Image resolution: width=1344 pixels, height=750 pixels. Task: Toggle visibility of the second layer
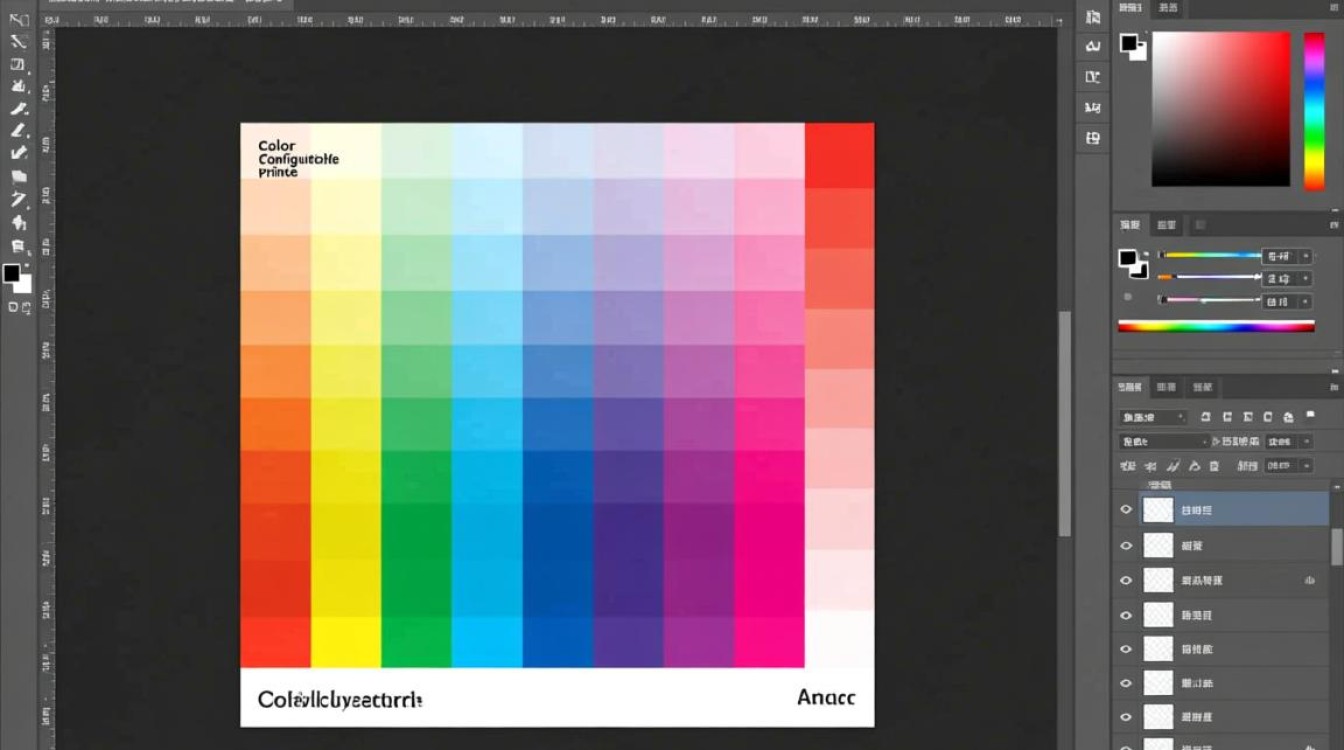click(x=1126, y=546)
